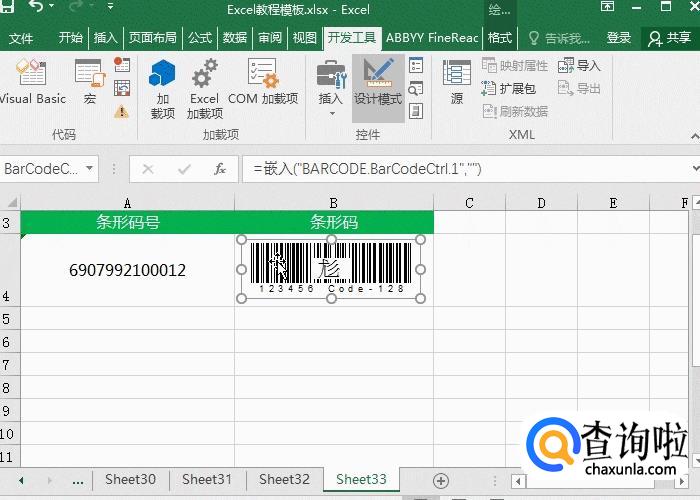Click previous sheet navigation arrow
The image size is (700, 500).
(x=21, y=481)
